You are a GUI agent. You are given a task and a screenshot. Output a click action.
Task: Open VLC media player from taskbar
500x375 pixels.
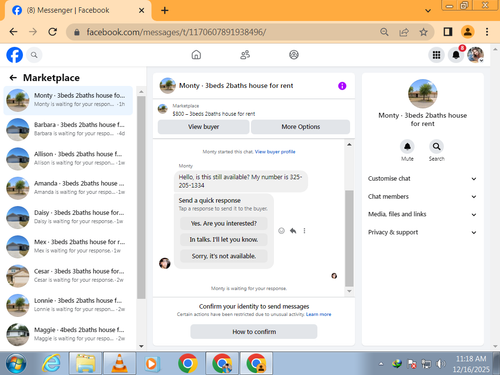pos(119,363)
